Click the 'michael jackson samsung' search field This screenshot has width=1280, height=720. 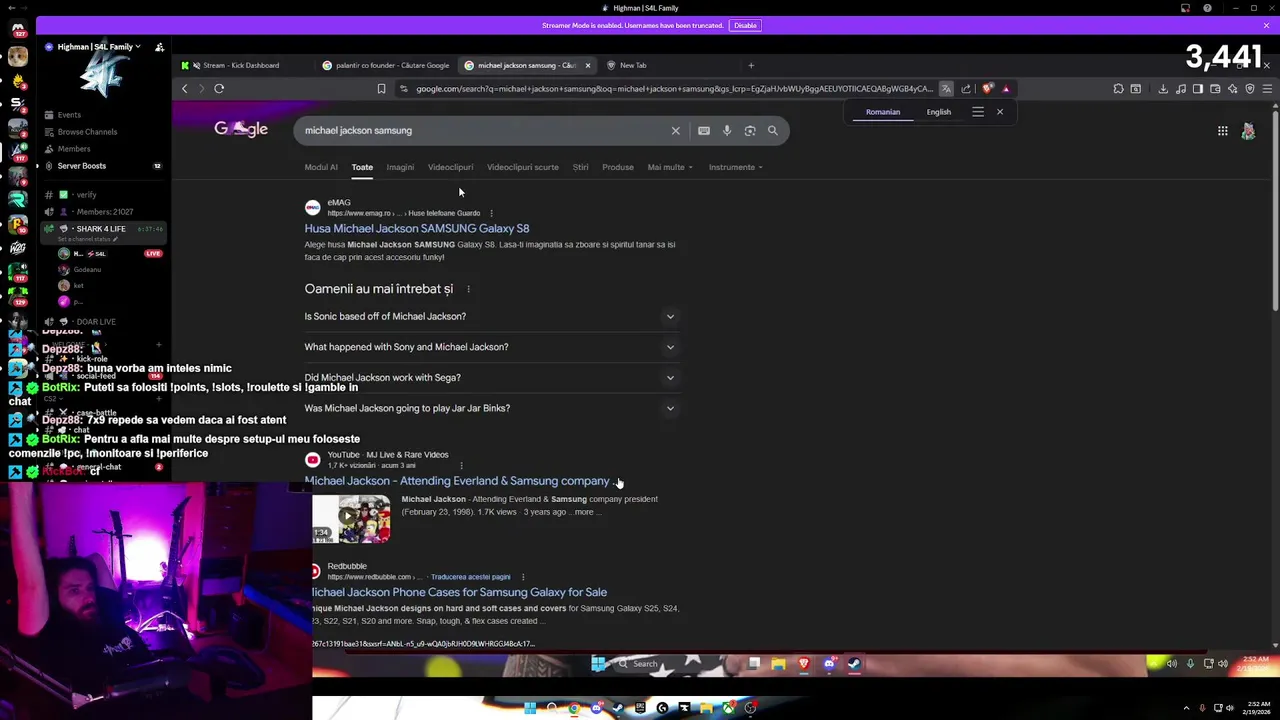480,130
